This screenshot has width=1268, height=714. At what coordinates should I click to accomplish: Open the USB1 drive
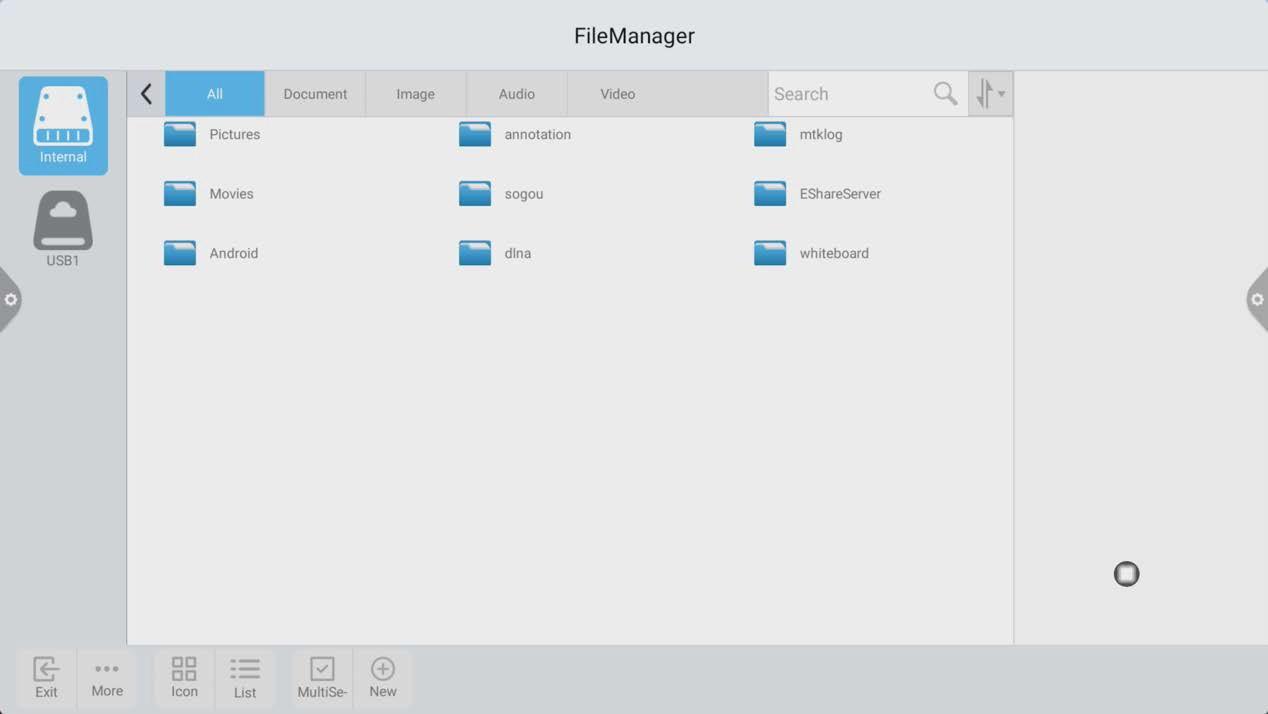[x=63, y=229]
